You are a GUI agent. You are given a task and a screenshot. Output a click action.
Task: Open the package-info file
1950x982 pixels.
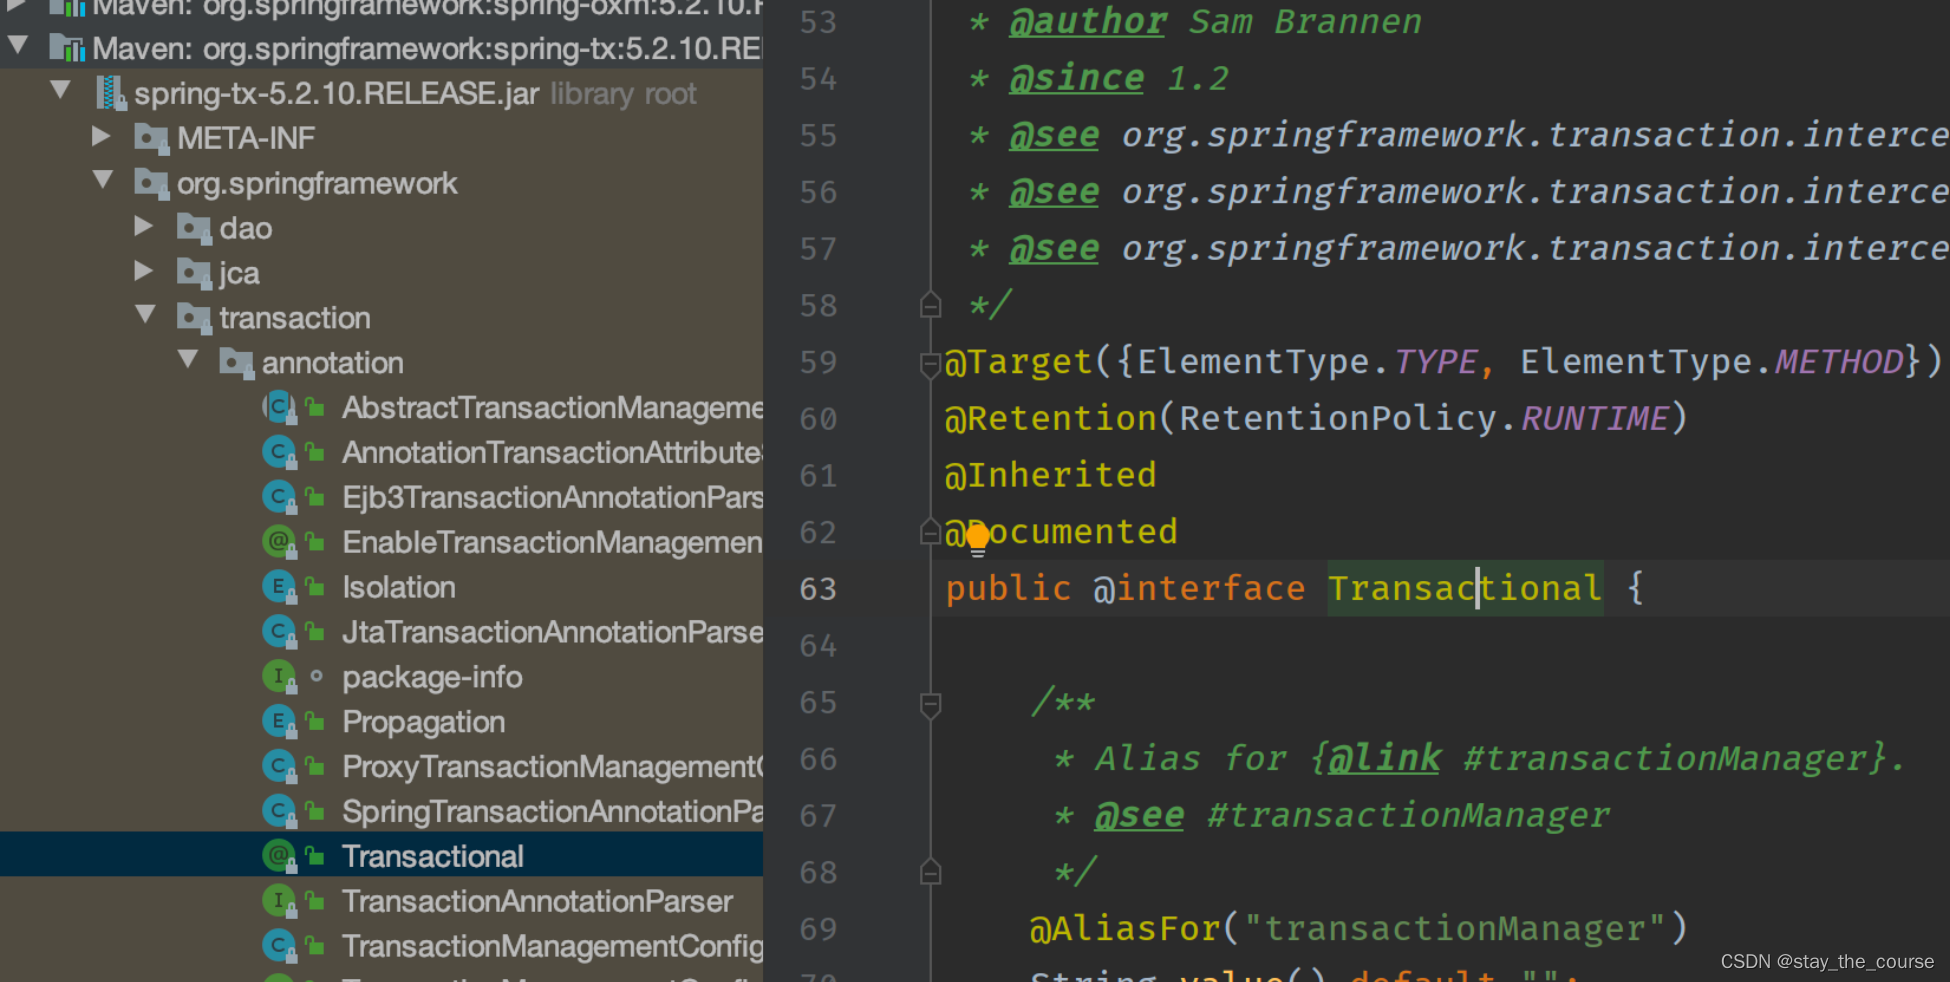click(x=432, y=677)
